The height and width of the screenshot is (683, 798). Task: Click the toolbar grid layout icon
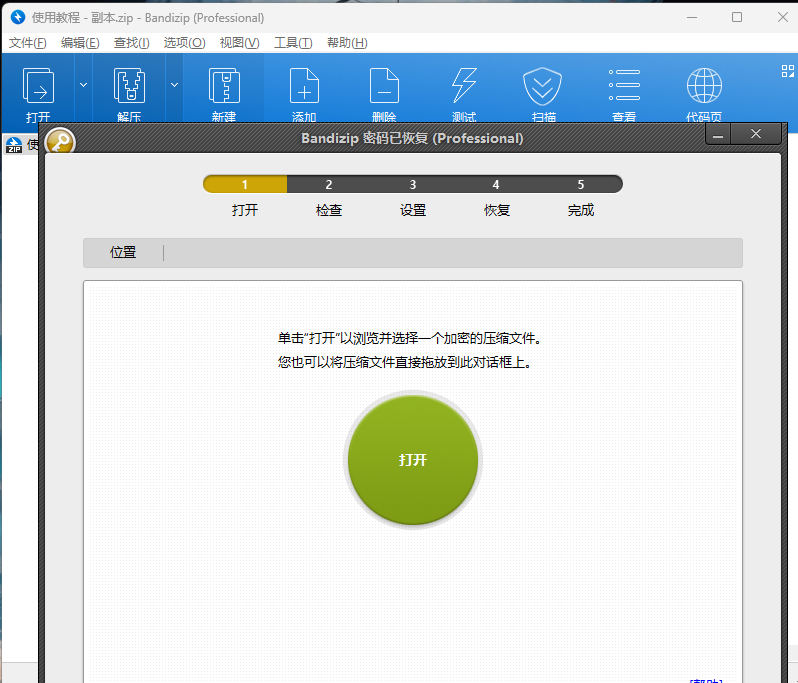point(788,71)
